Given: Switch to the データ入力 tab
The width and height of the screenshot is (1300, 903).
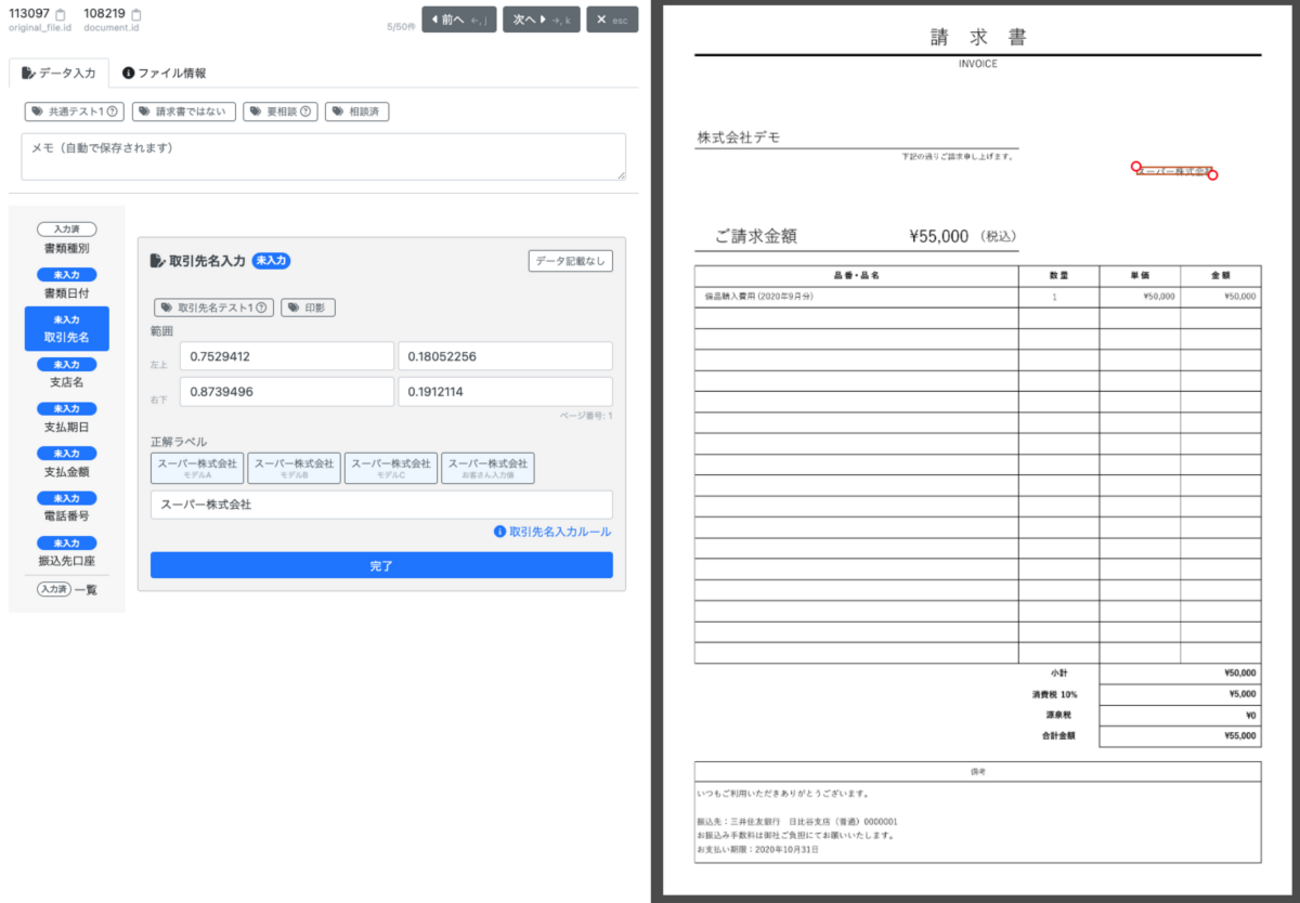Looking at the screenshot, I should click(59, 73).
